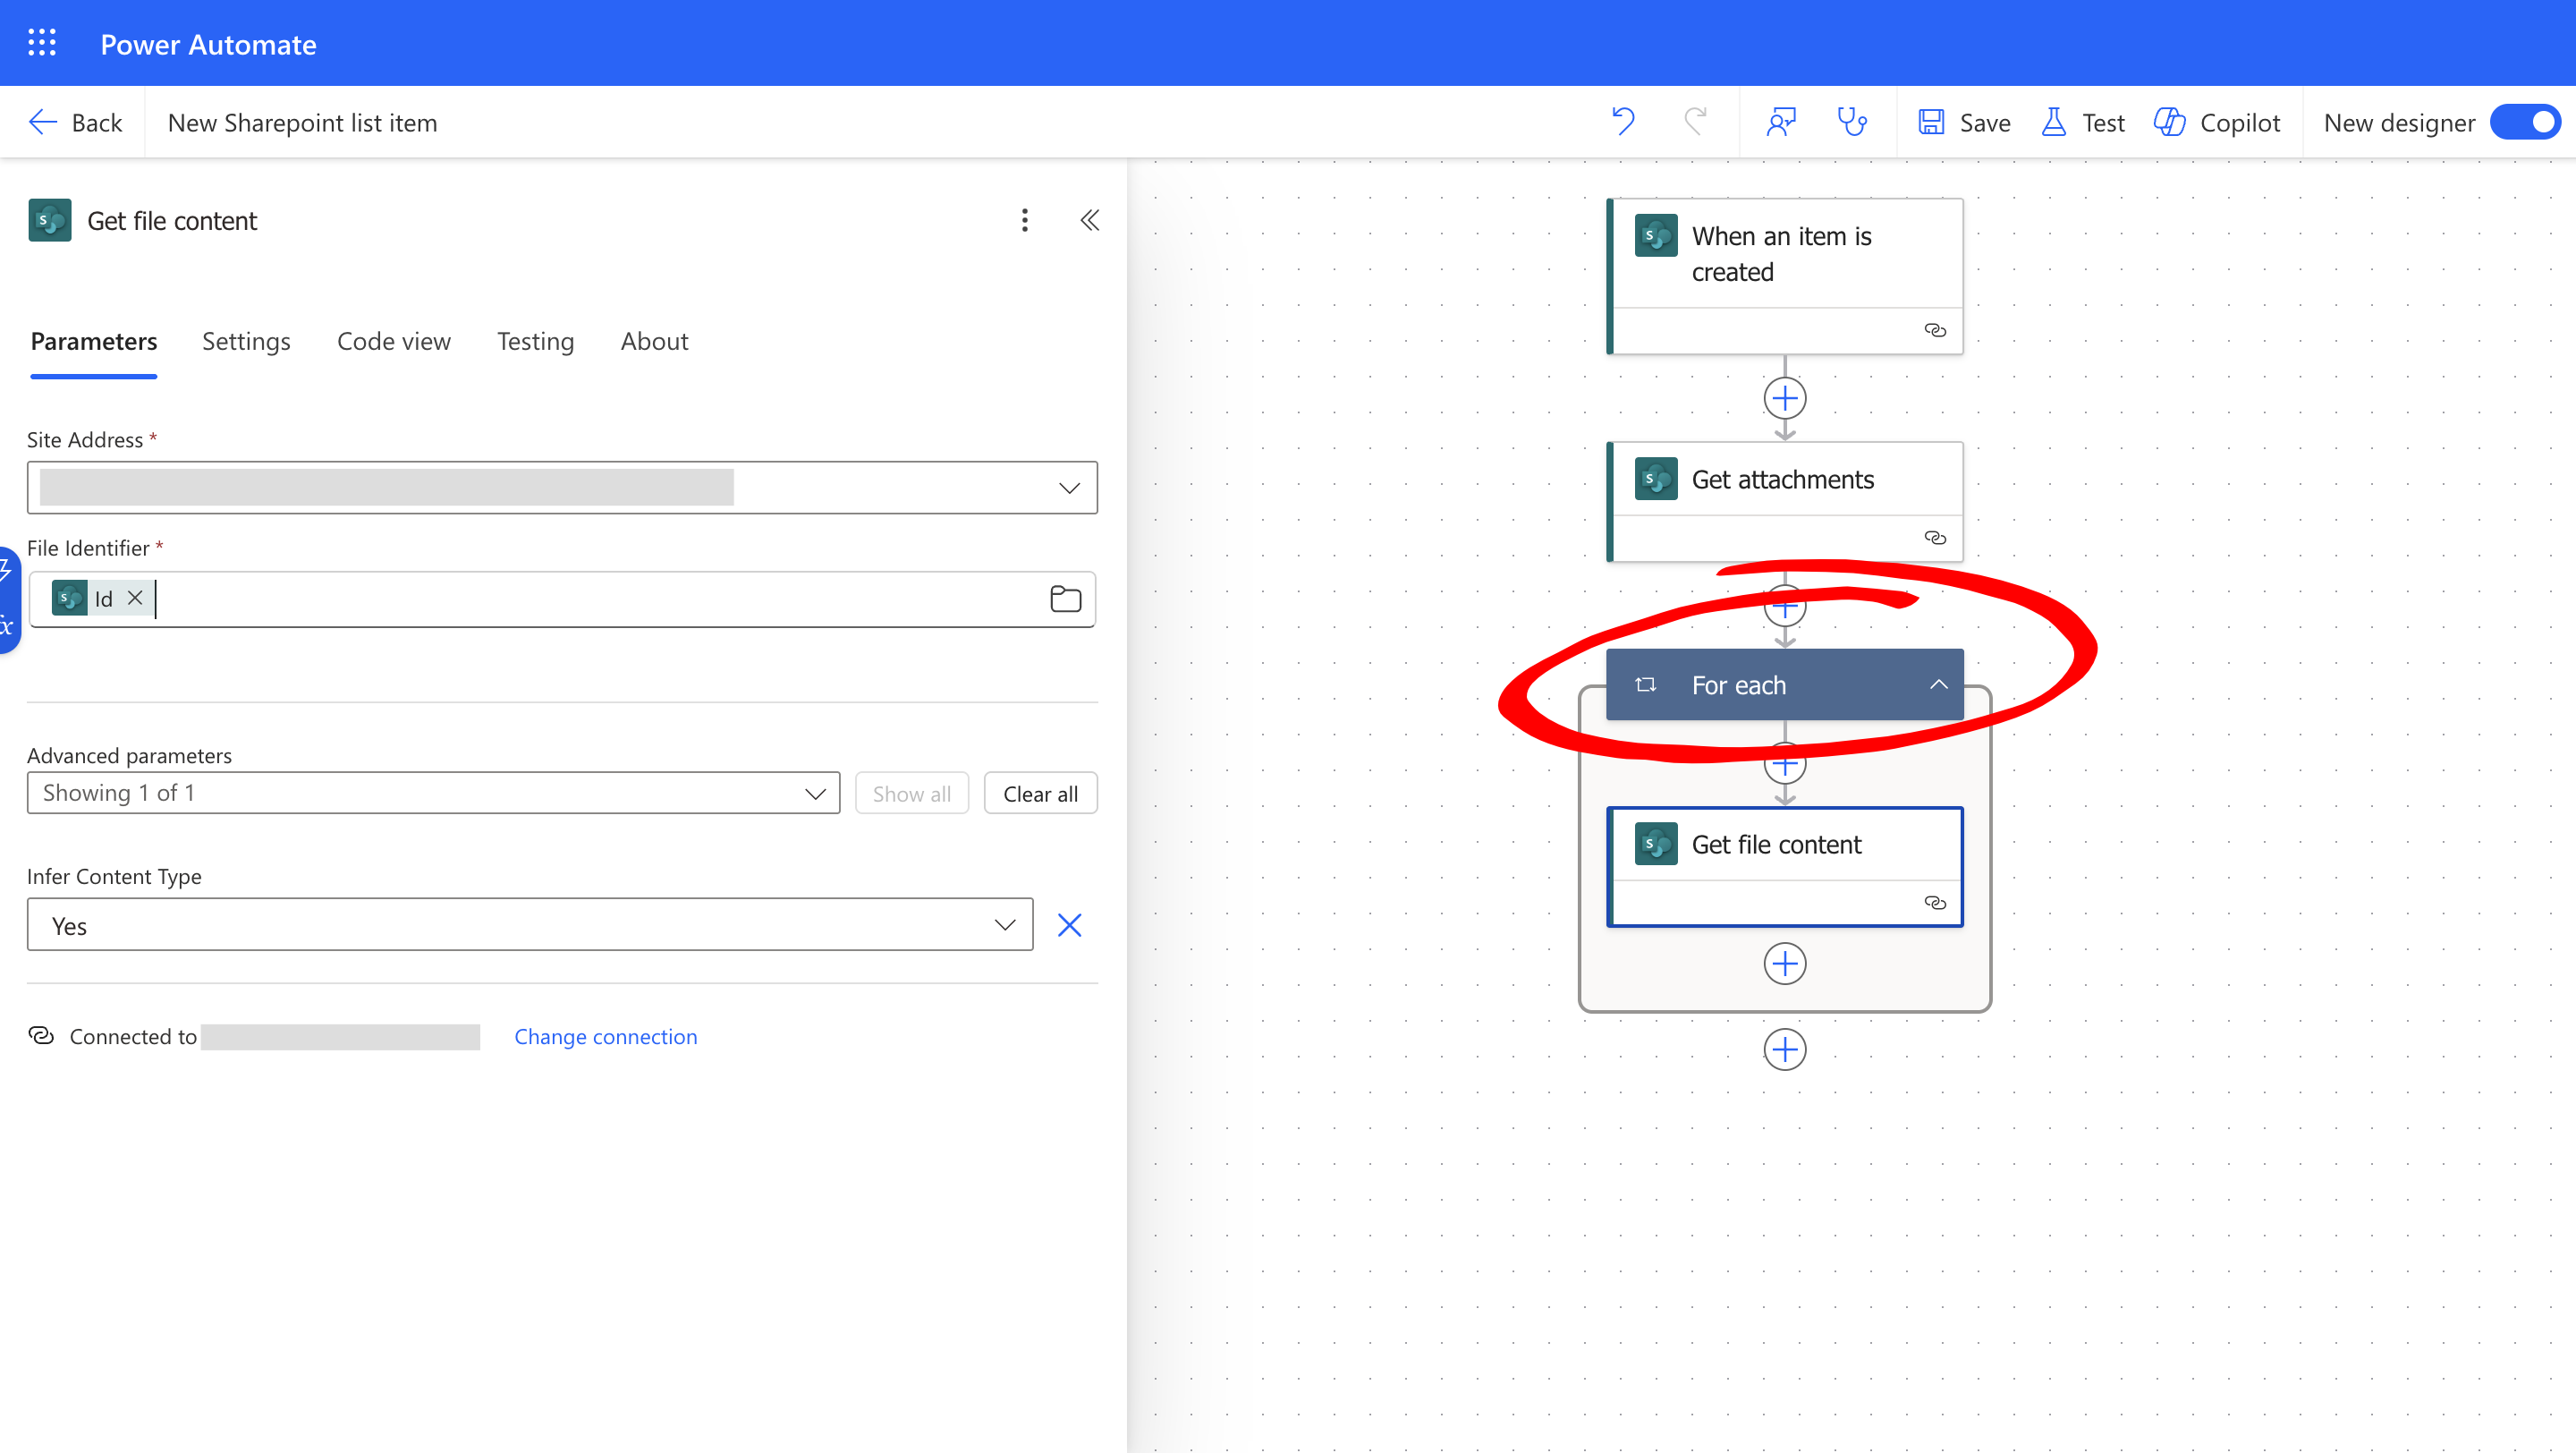Add an action below Get file content
Viewport: 2576px width, 1453px height.
1784,964
